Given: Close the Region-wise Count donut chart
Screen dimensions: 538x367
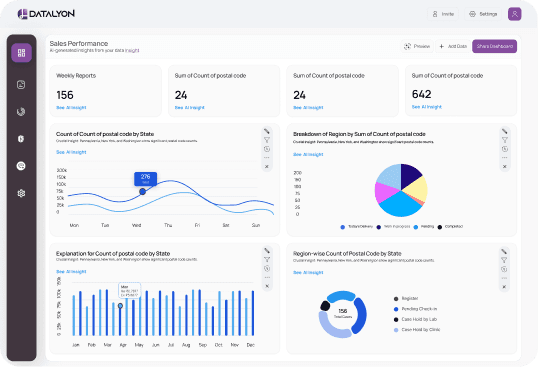Looking at the screenshot, I should click(504, 287).
